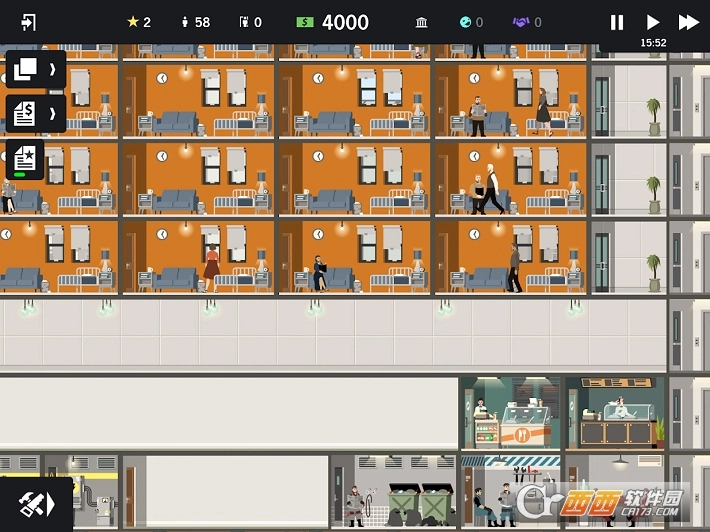Open the starred contracts document button
Viewport: 710px width, 532px height.
(25, 158)
